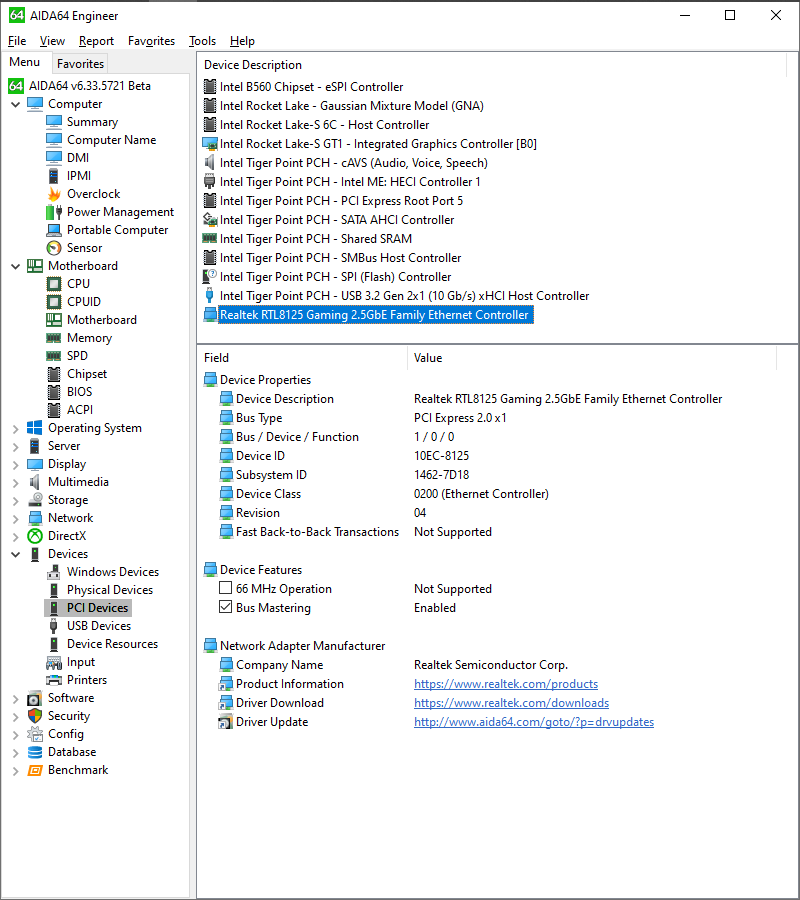Expand the Operating System node
800x900 pixels.
pos(15,429)
